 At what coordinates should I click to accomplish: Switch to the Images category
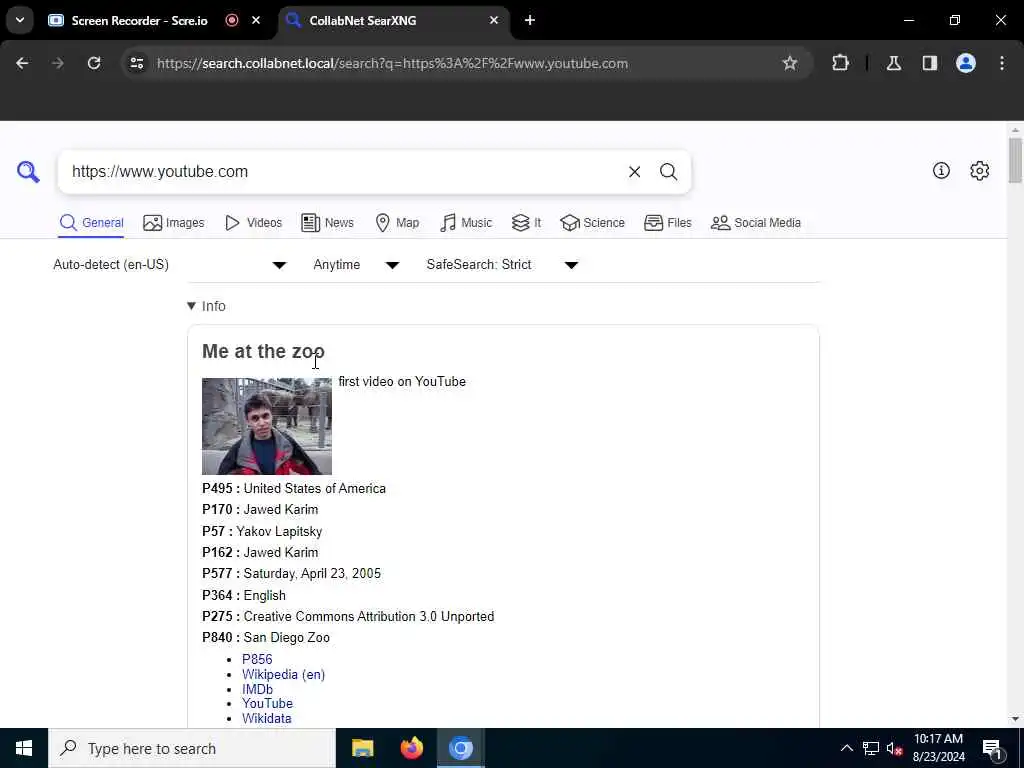(174, 223)
